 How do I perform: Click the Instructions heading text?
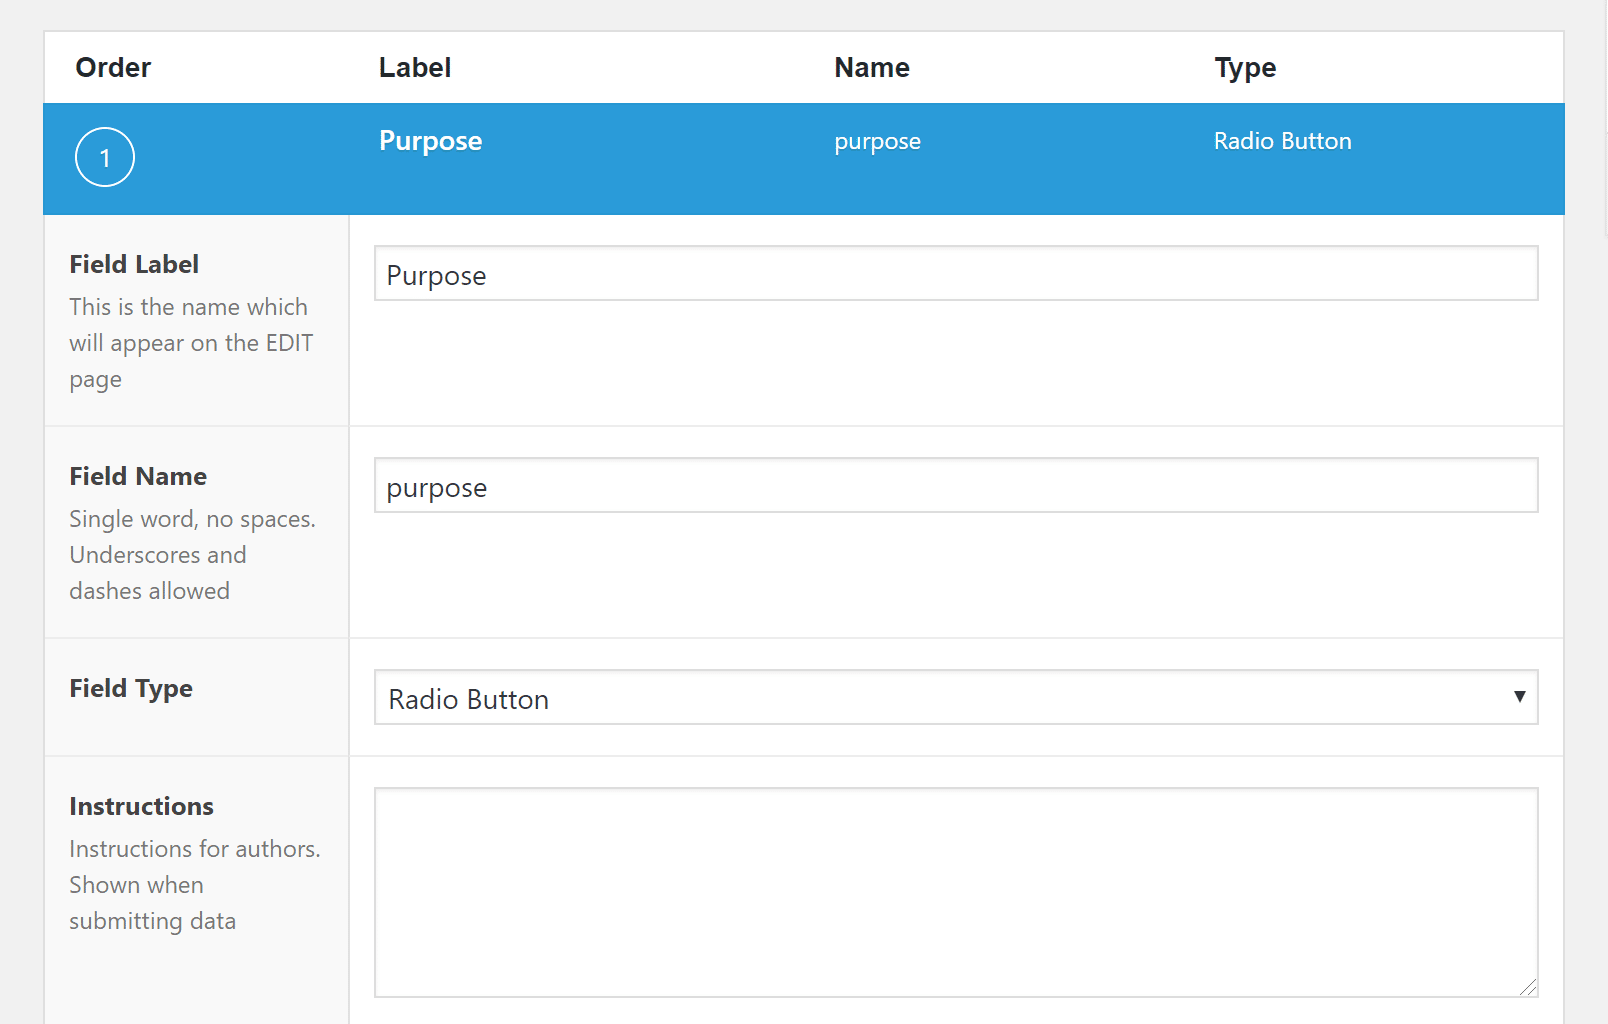141,806
